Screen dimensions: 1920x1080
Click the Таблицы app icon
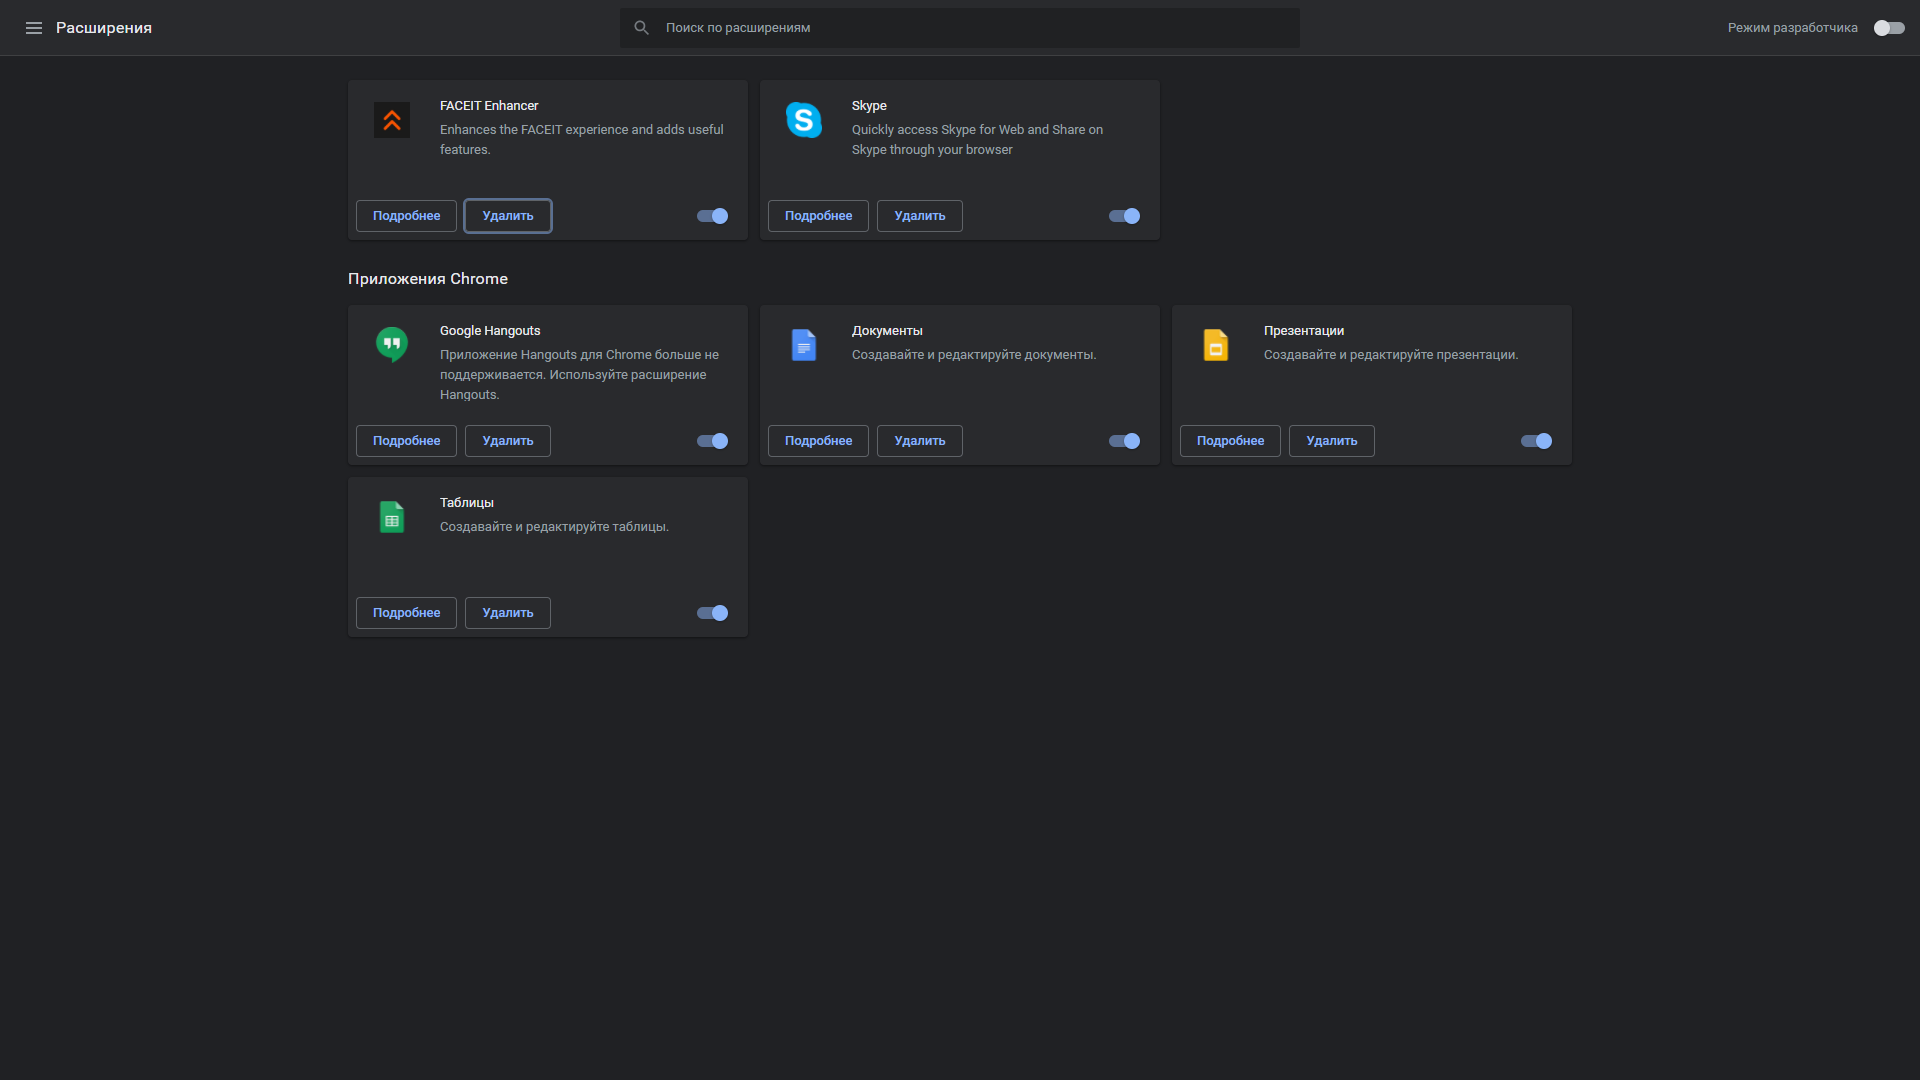(392, 517)
